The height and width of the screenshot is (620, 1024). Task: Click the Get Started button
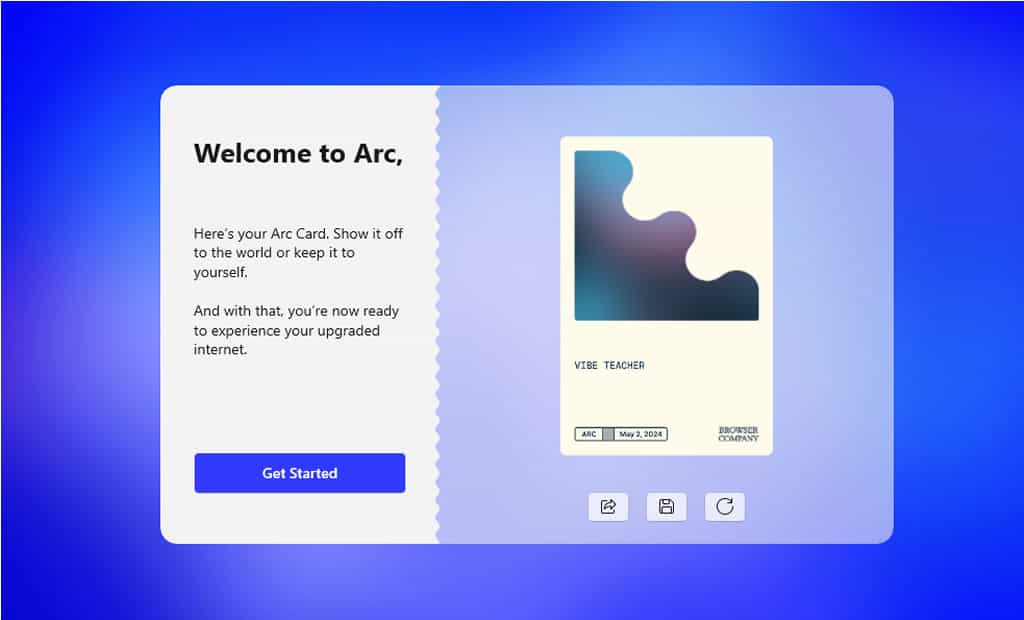300,473
